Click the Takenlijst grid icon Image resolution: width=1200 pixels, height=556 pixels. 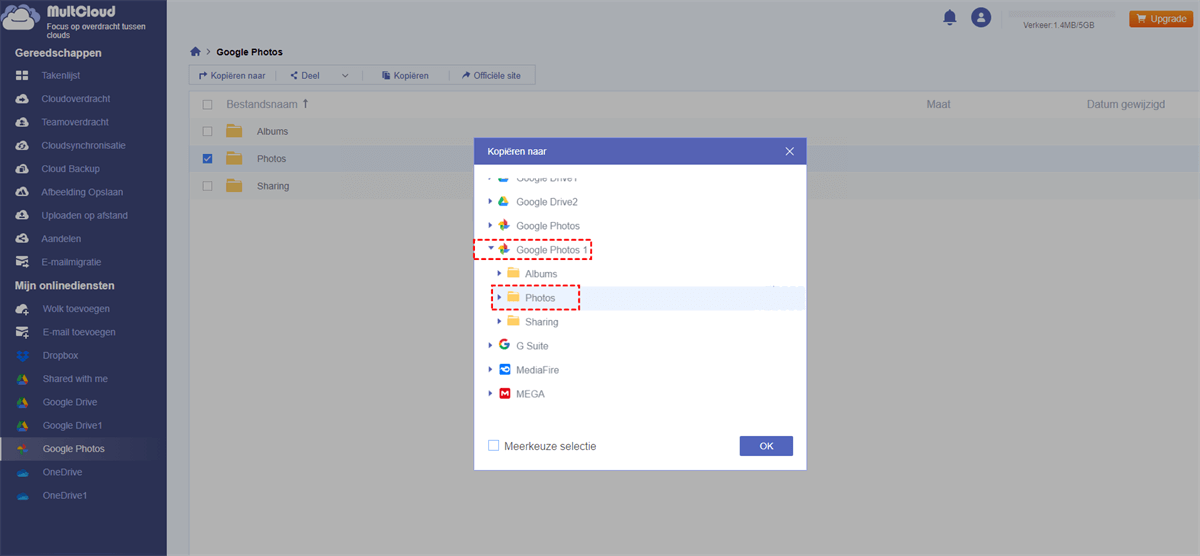tap(22, 75)
